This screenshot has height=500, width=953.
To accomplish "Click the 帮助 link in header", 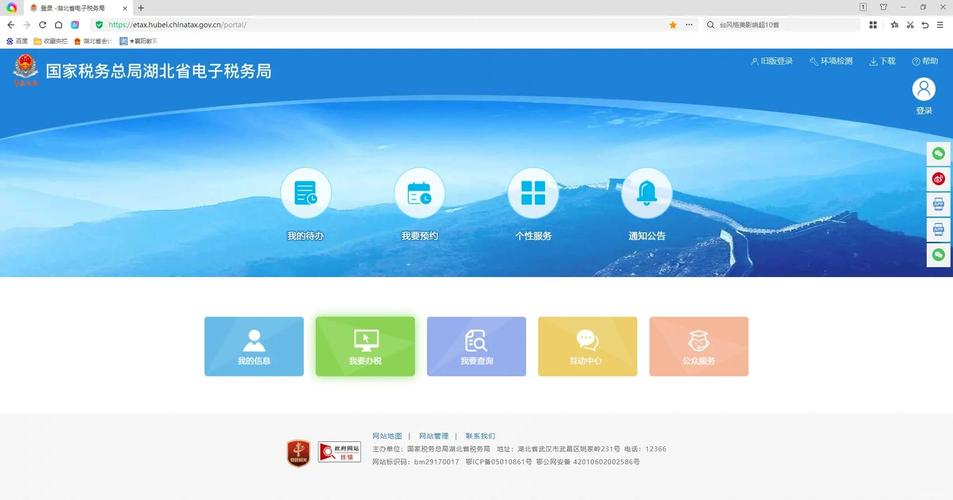I will (925, 61).
